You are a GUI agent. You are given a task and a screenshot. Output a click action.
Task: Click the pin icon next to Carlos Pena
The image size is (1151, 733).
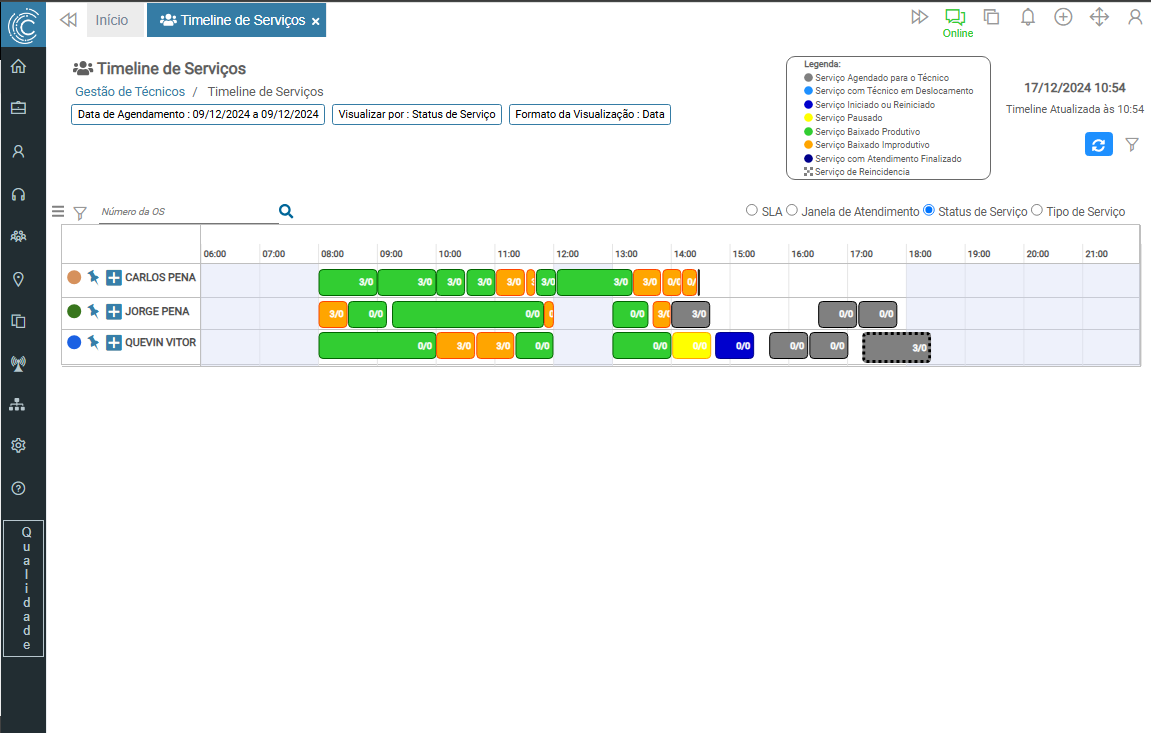(x=94, y=277)
